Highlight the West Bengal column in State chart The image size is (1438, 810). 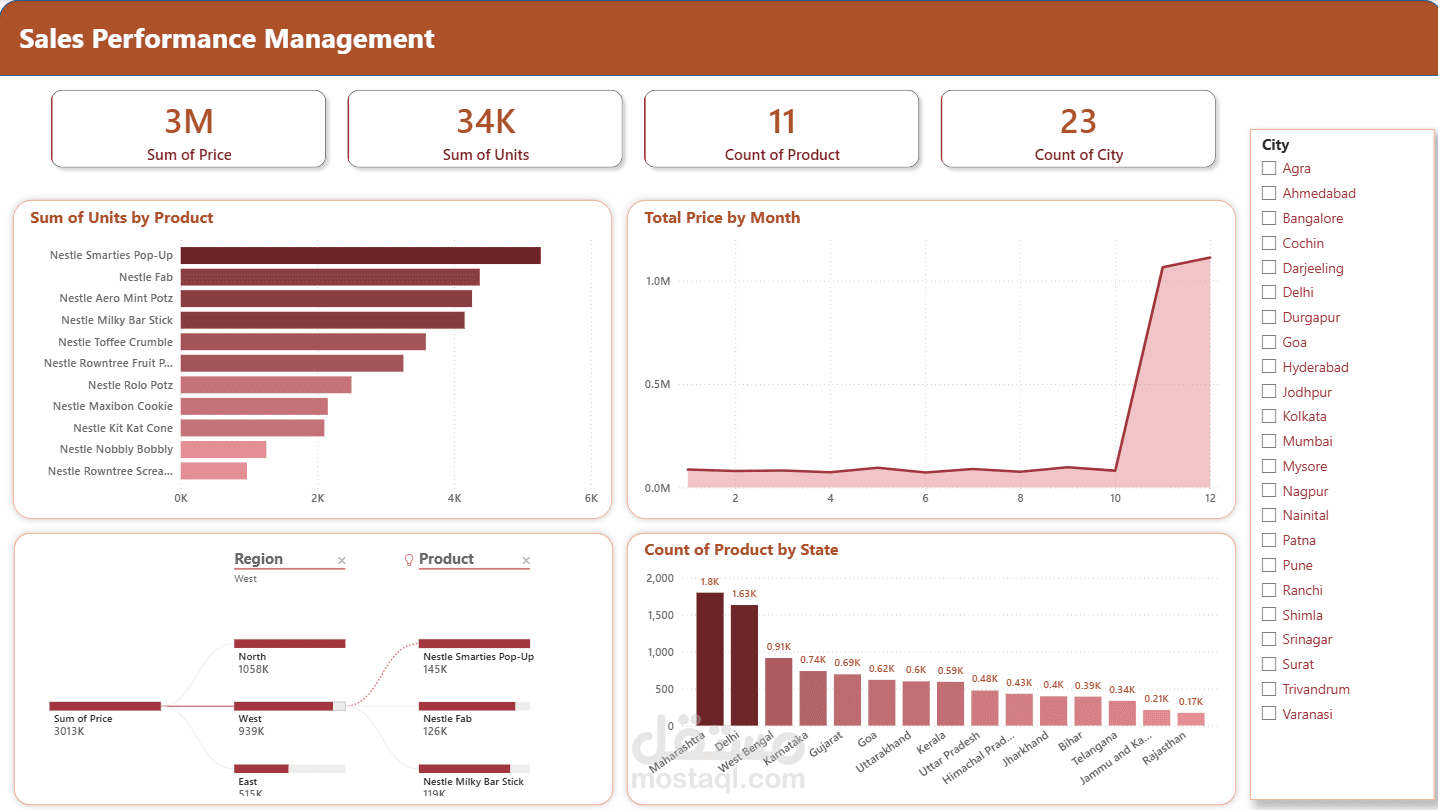[779, 692]
